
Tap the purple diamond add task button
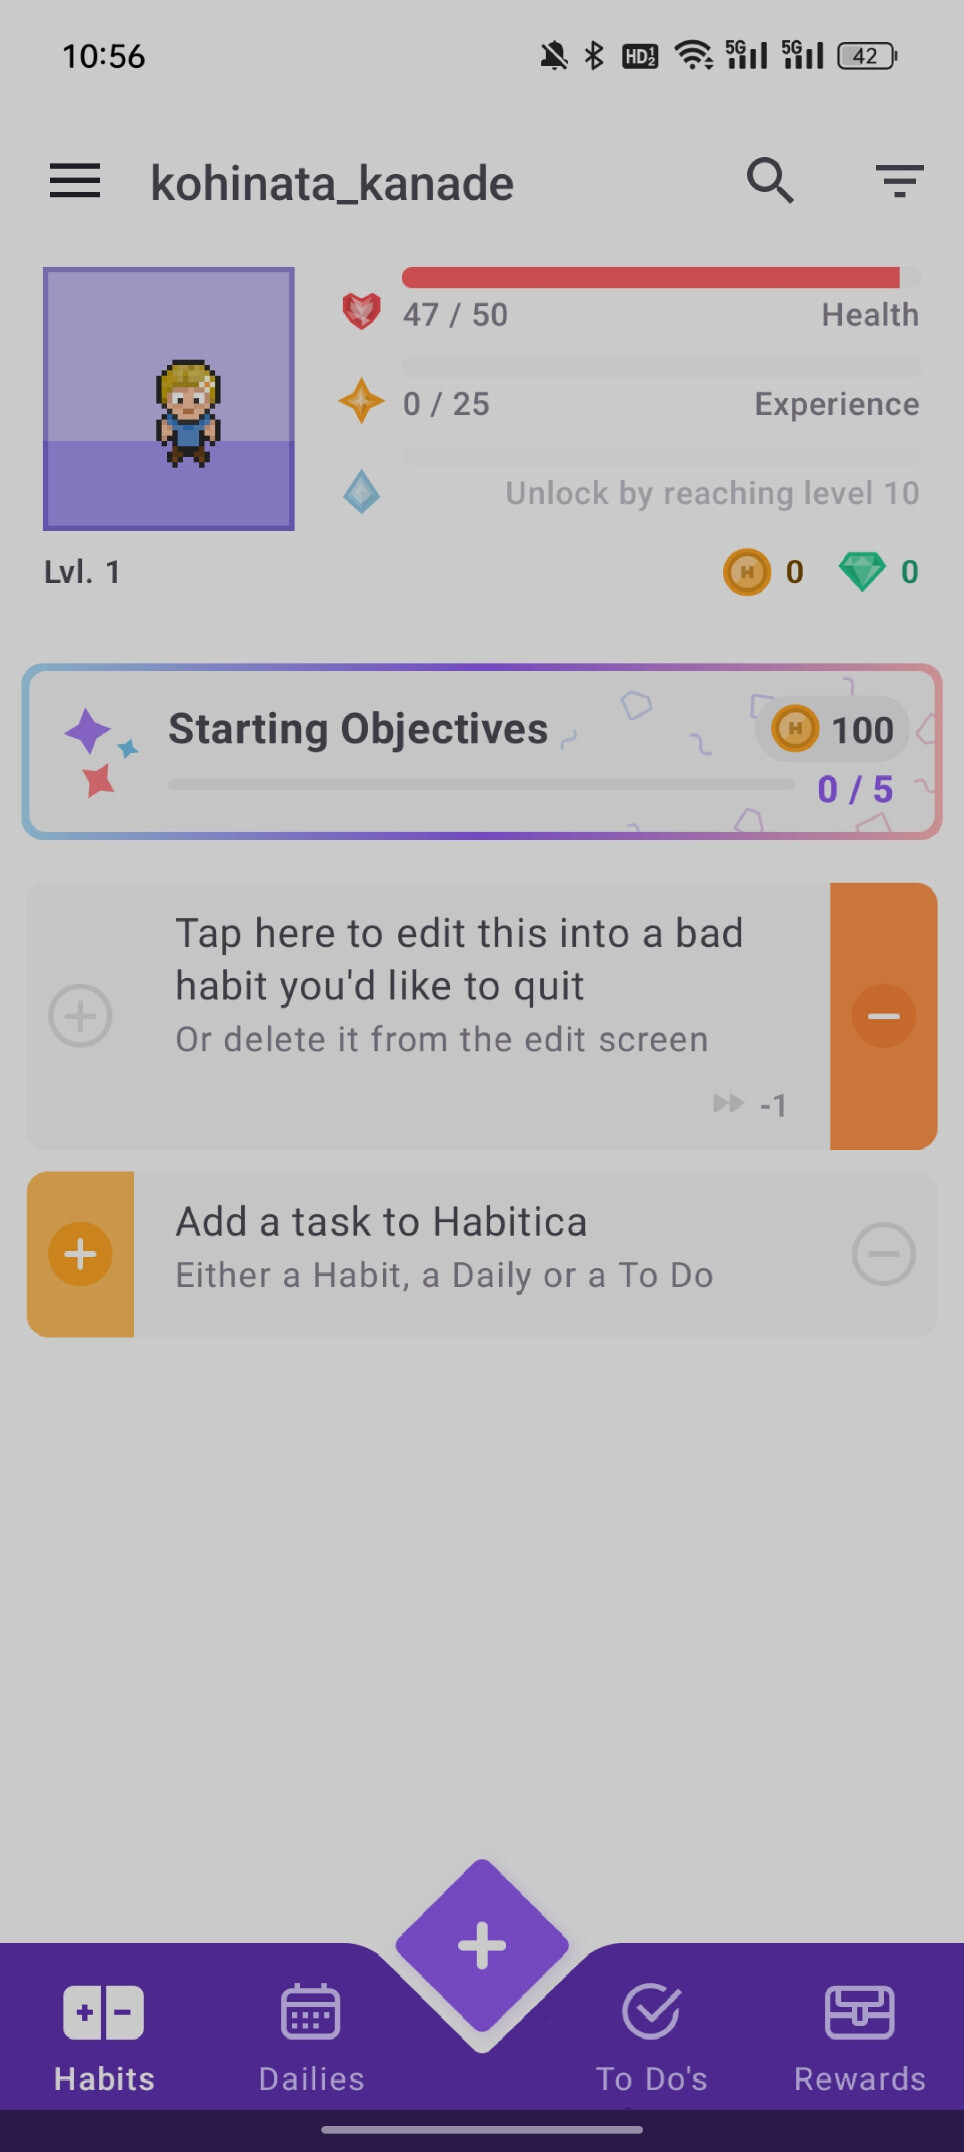click(482, 1946)
